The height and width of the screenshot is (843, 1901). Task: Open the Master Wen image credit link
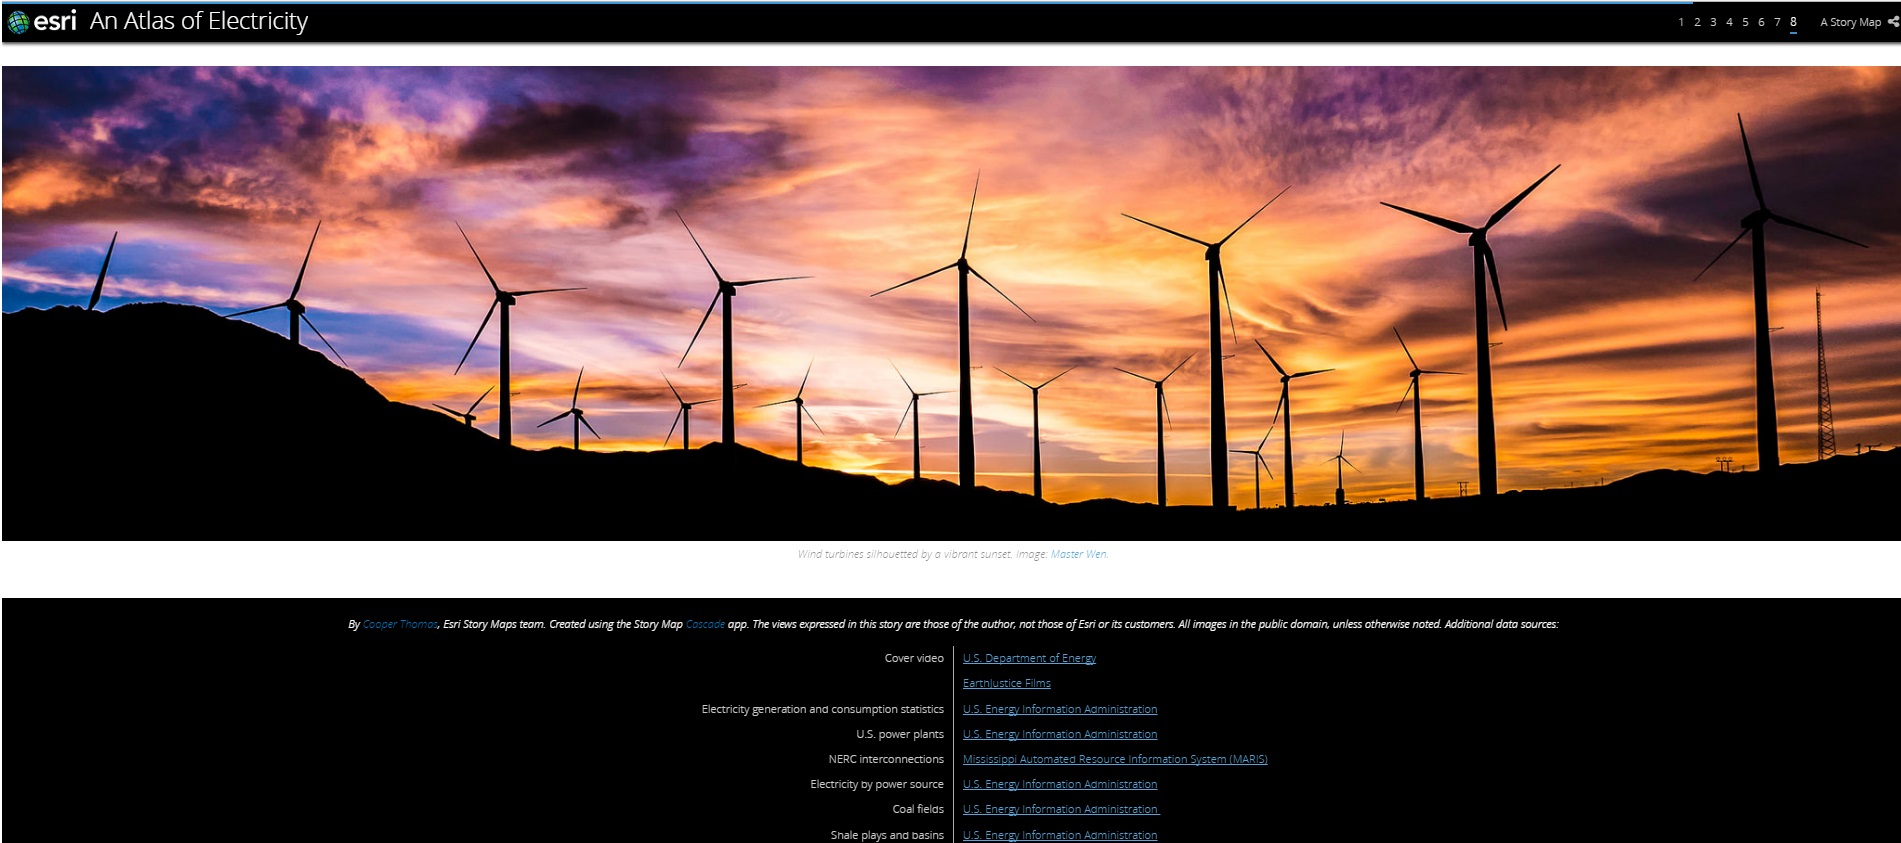pos(1078,554)
